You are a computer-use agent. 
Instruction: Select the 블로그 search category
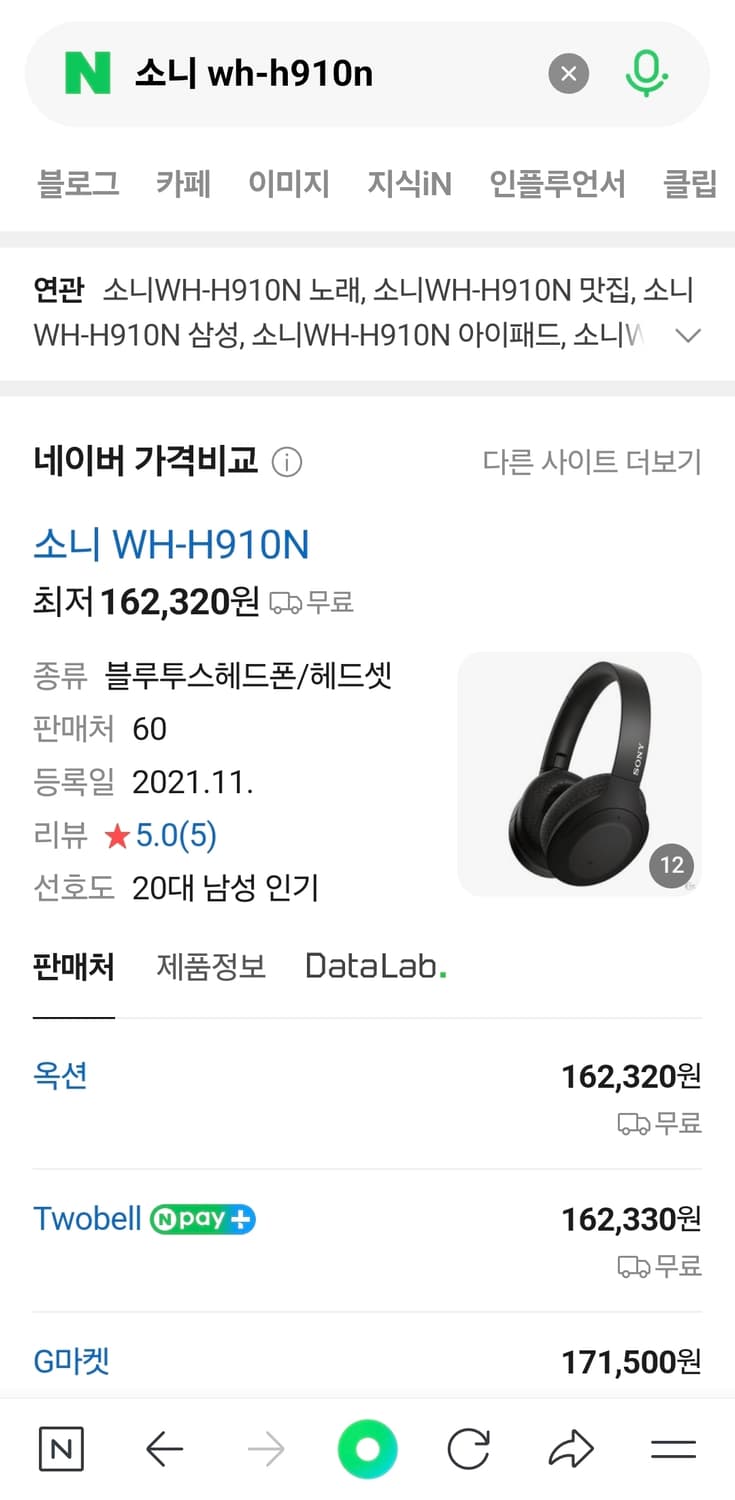[x=78, y=184]
